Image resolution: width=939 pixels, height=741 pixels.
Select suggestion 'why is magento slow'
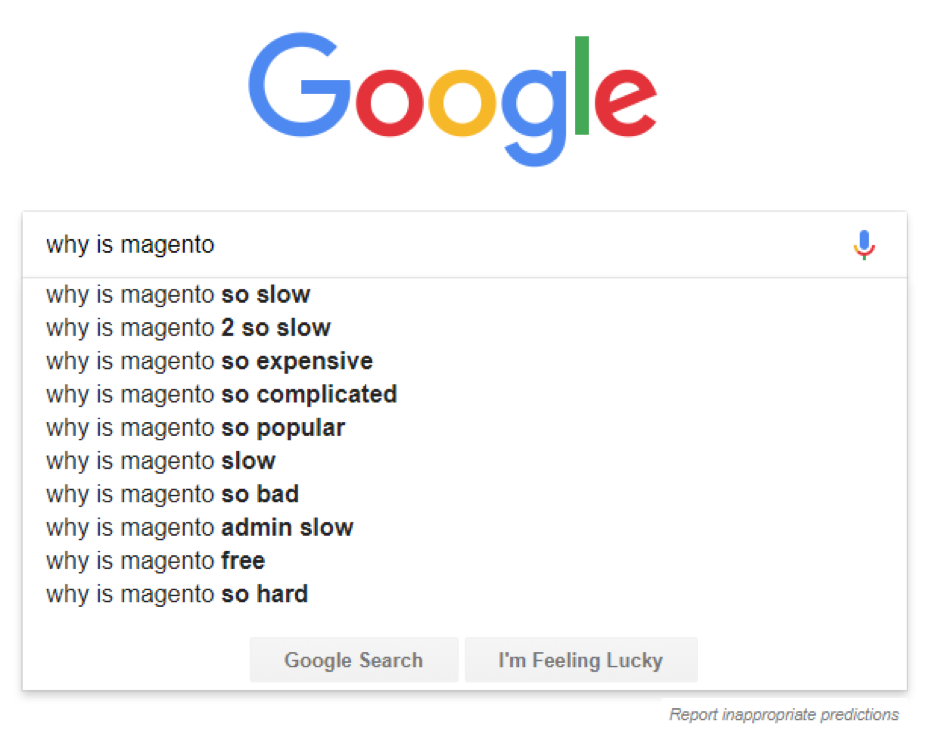click(160, 461)
